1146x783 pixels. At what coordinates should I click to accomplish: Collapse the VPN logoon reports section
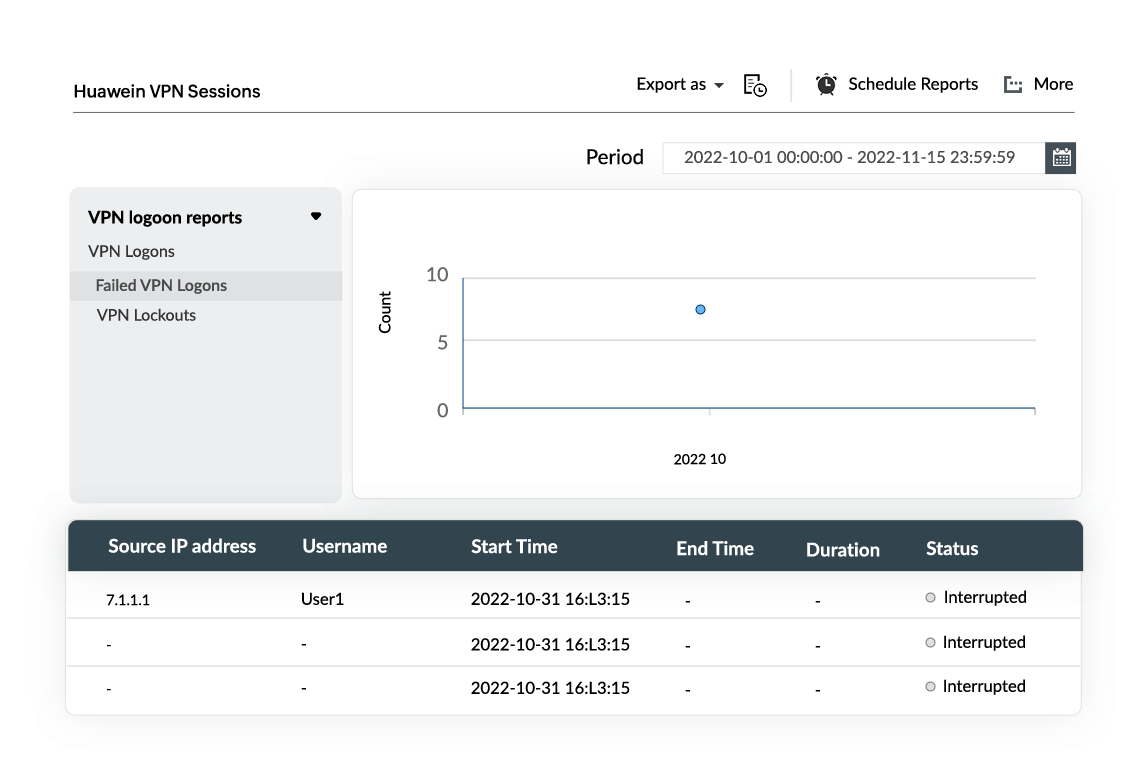316,216
